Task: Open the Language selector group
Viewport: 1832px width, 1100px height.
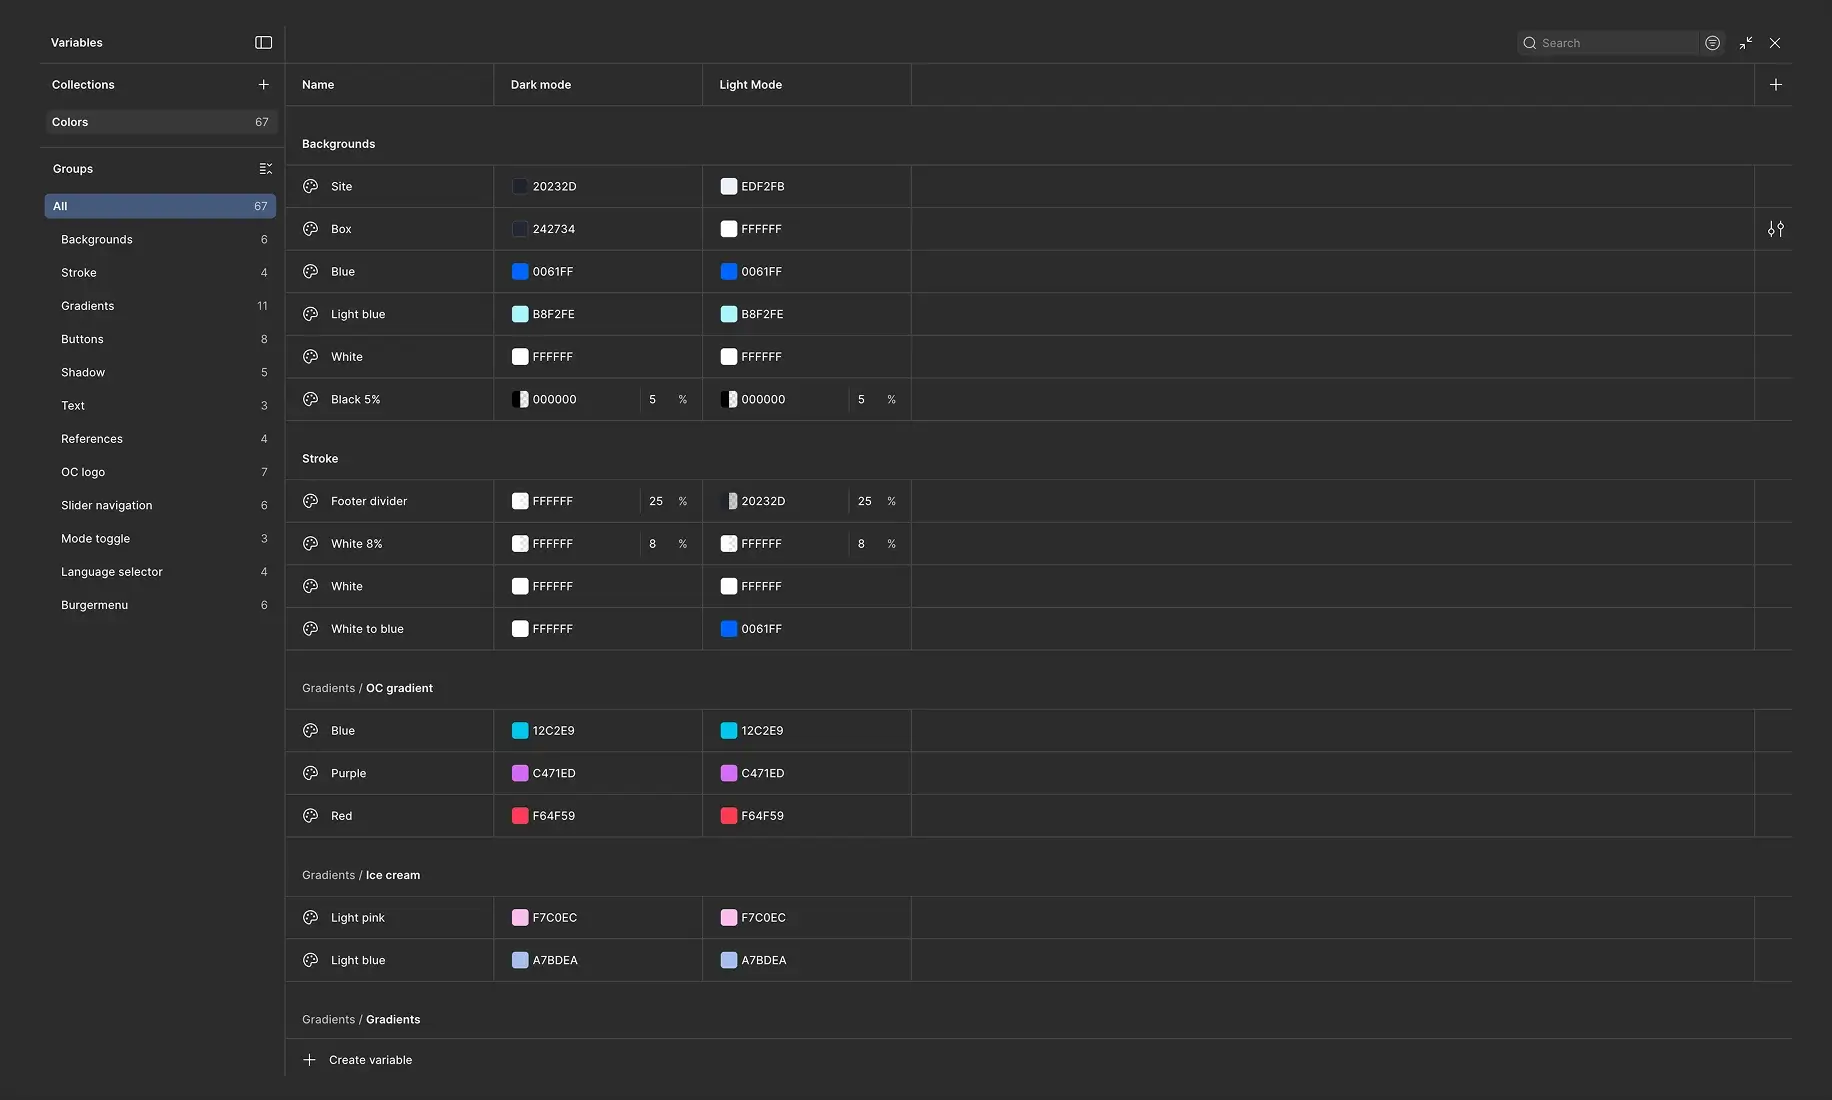Action: tap(160, 571)
